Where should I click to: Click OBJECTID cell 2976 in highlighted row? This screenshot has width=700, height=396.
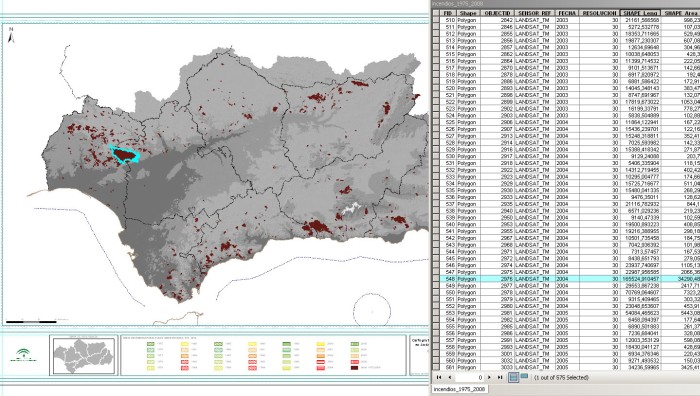pos(497,279)
